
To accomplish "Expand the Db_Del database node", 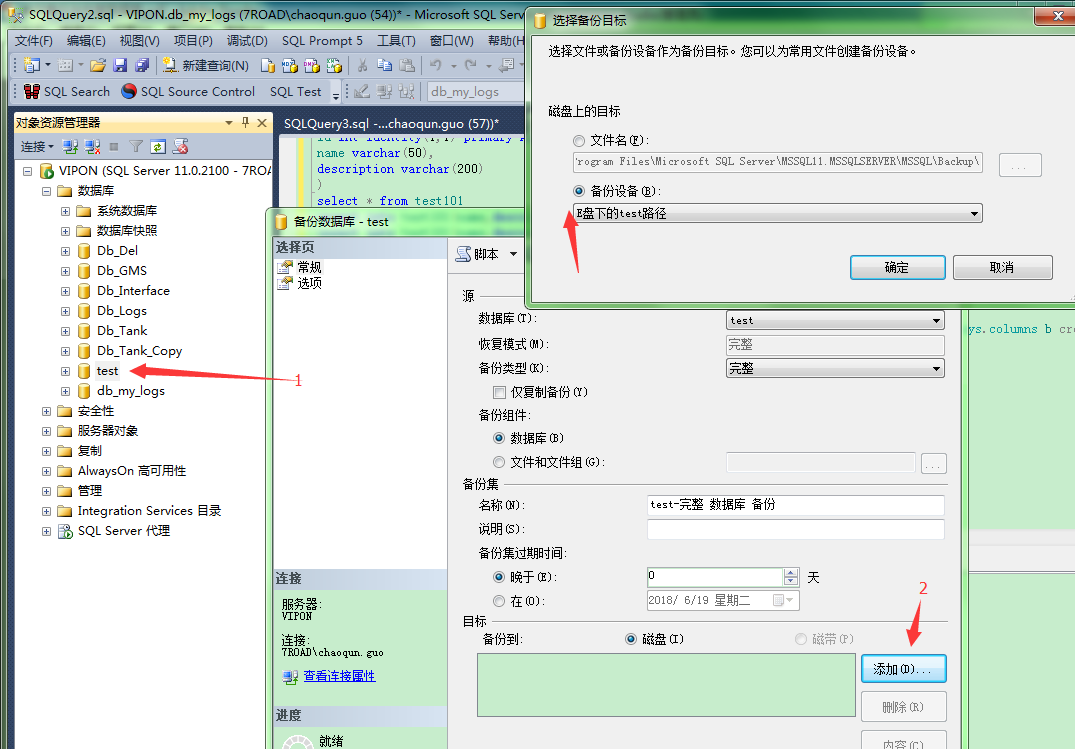I will (65, 251).
